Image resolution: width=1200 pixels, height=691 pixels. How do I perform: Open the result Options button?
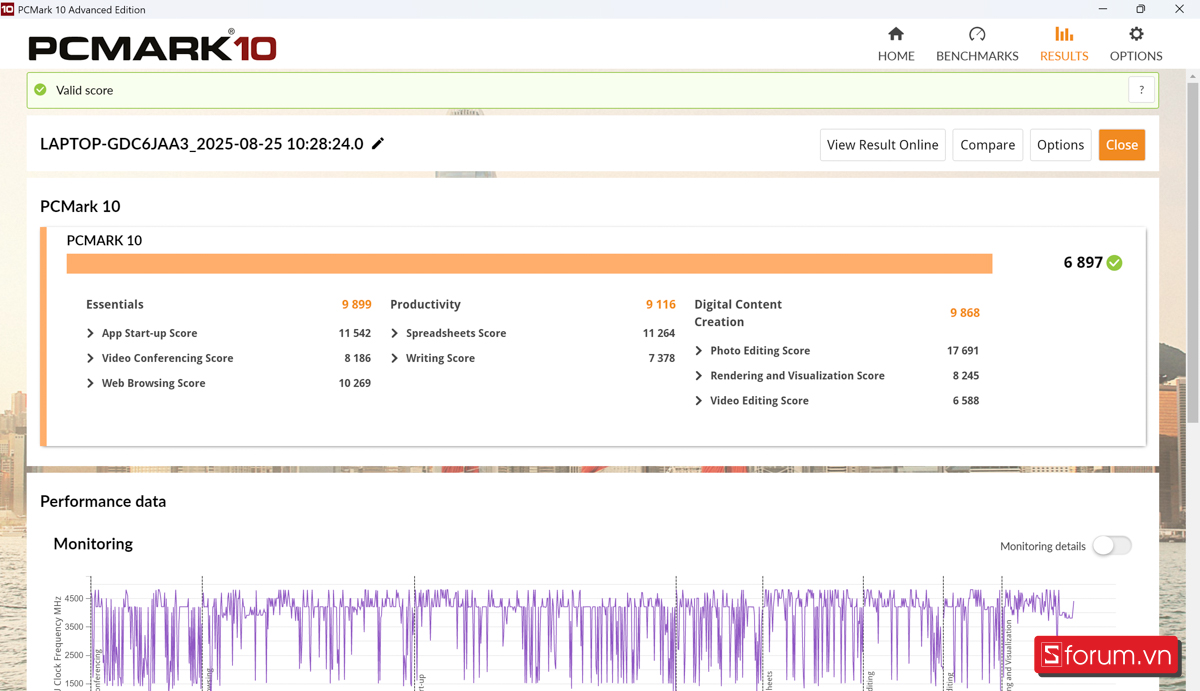[1060, 145]
